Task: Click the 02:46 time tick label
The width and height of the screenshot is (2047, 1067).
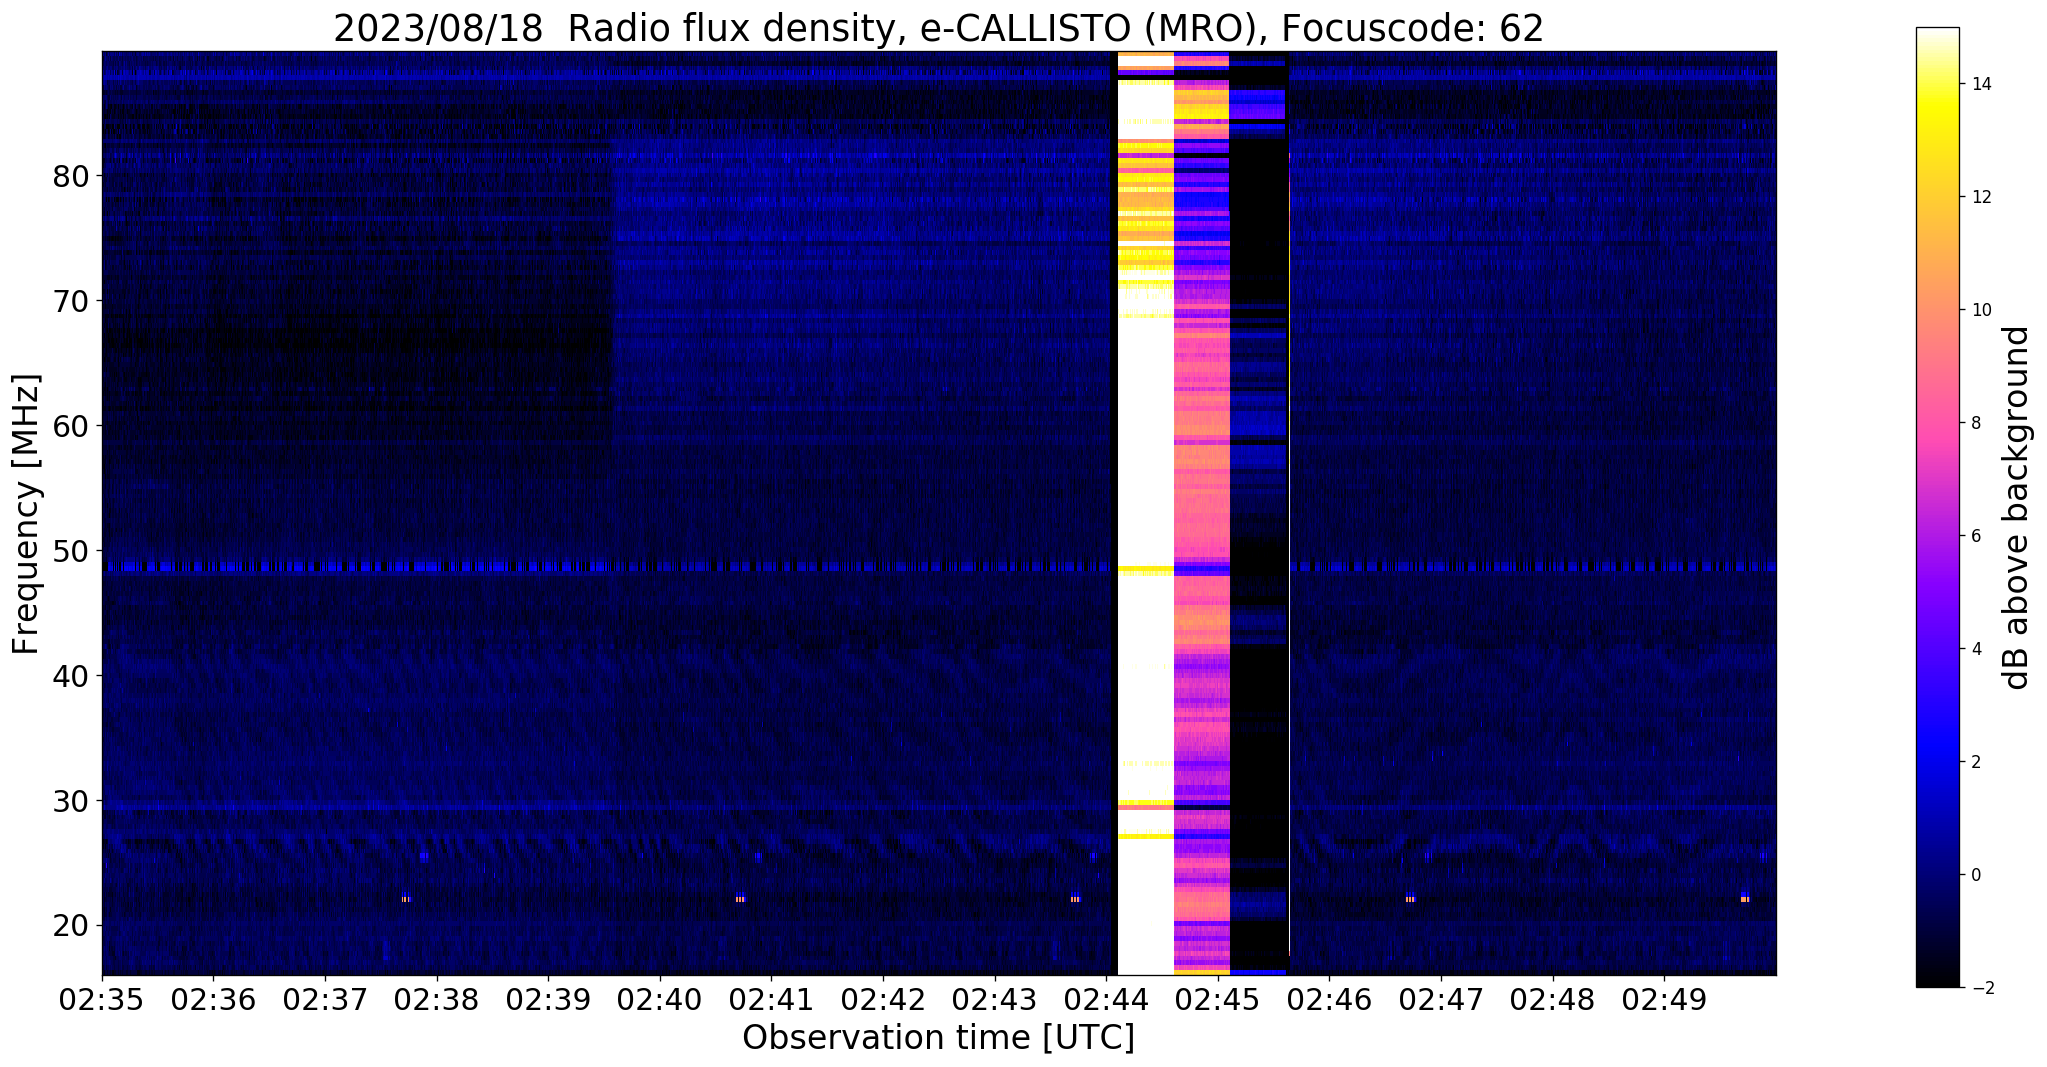Action: (x=1329, y=998)
